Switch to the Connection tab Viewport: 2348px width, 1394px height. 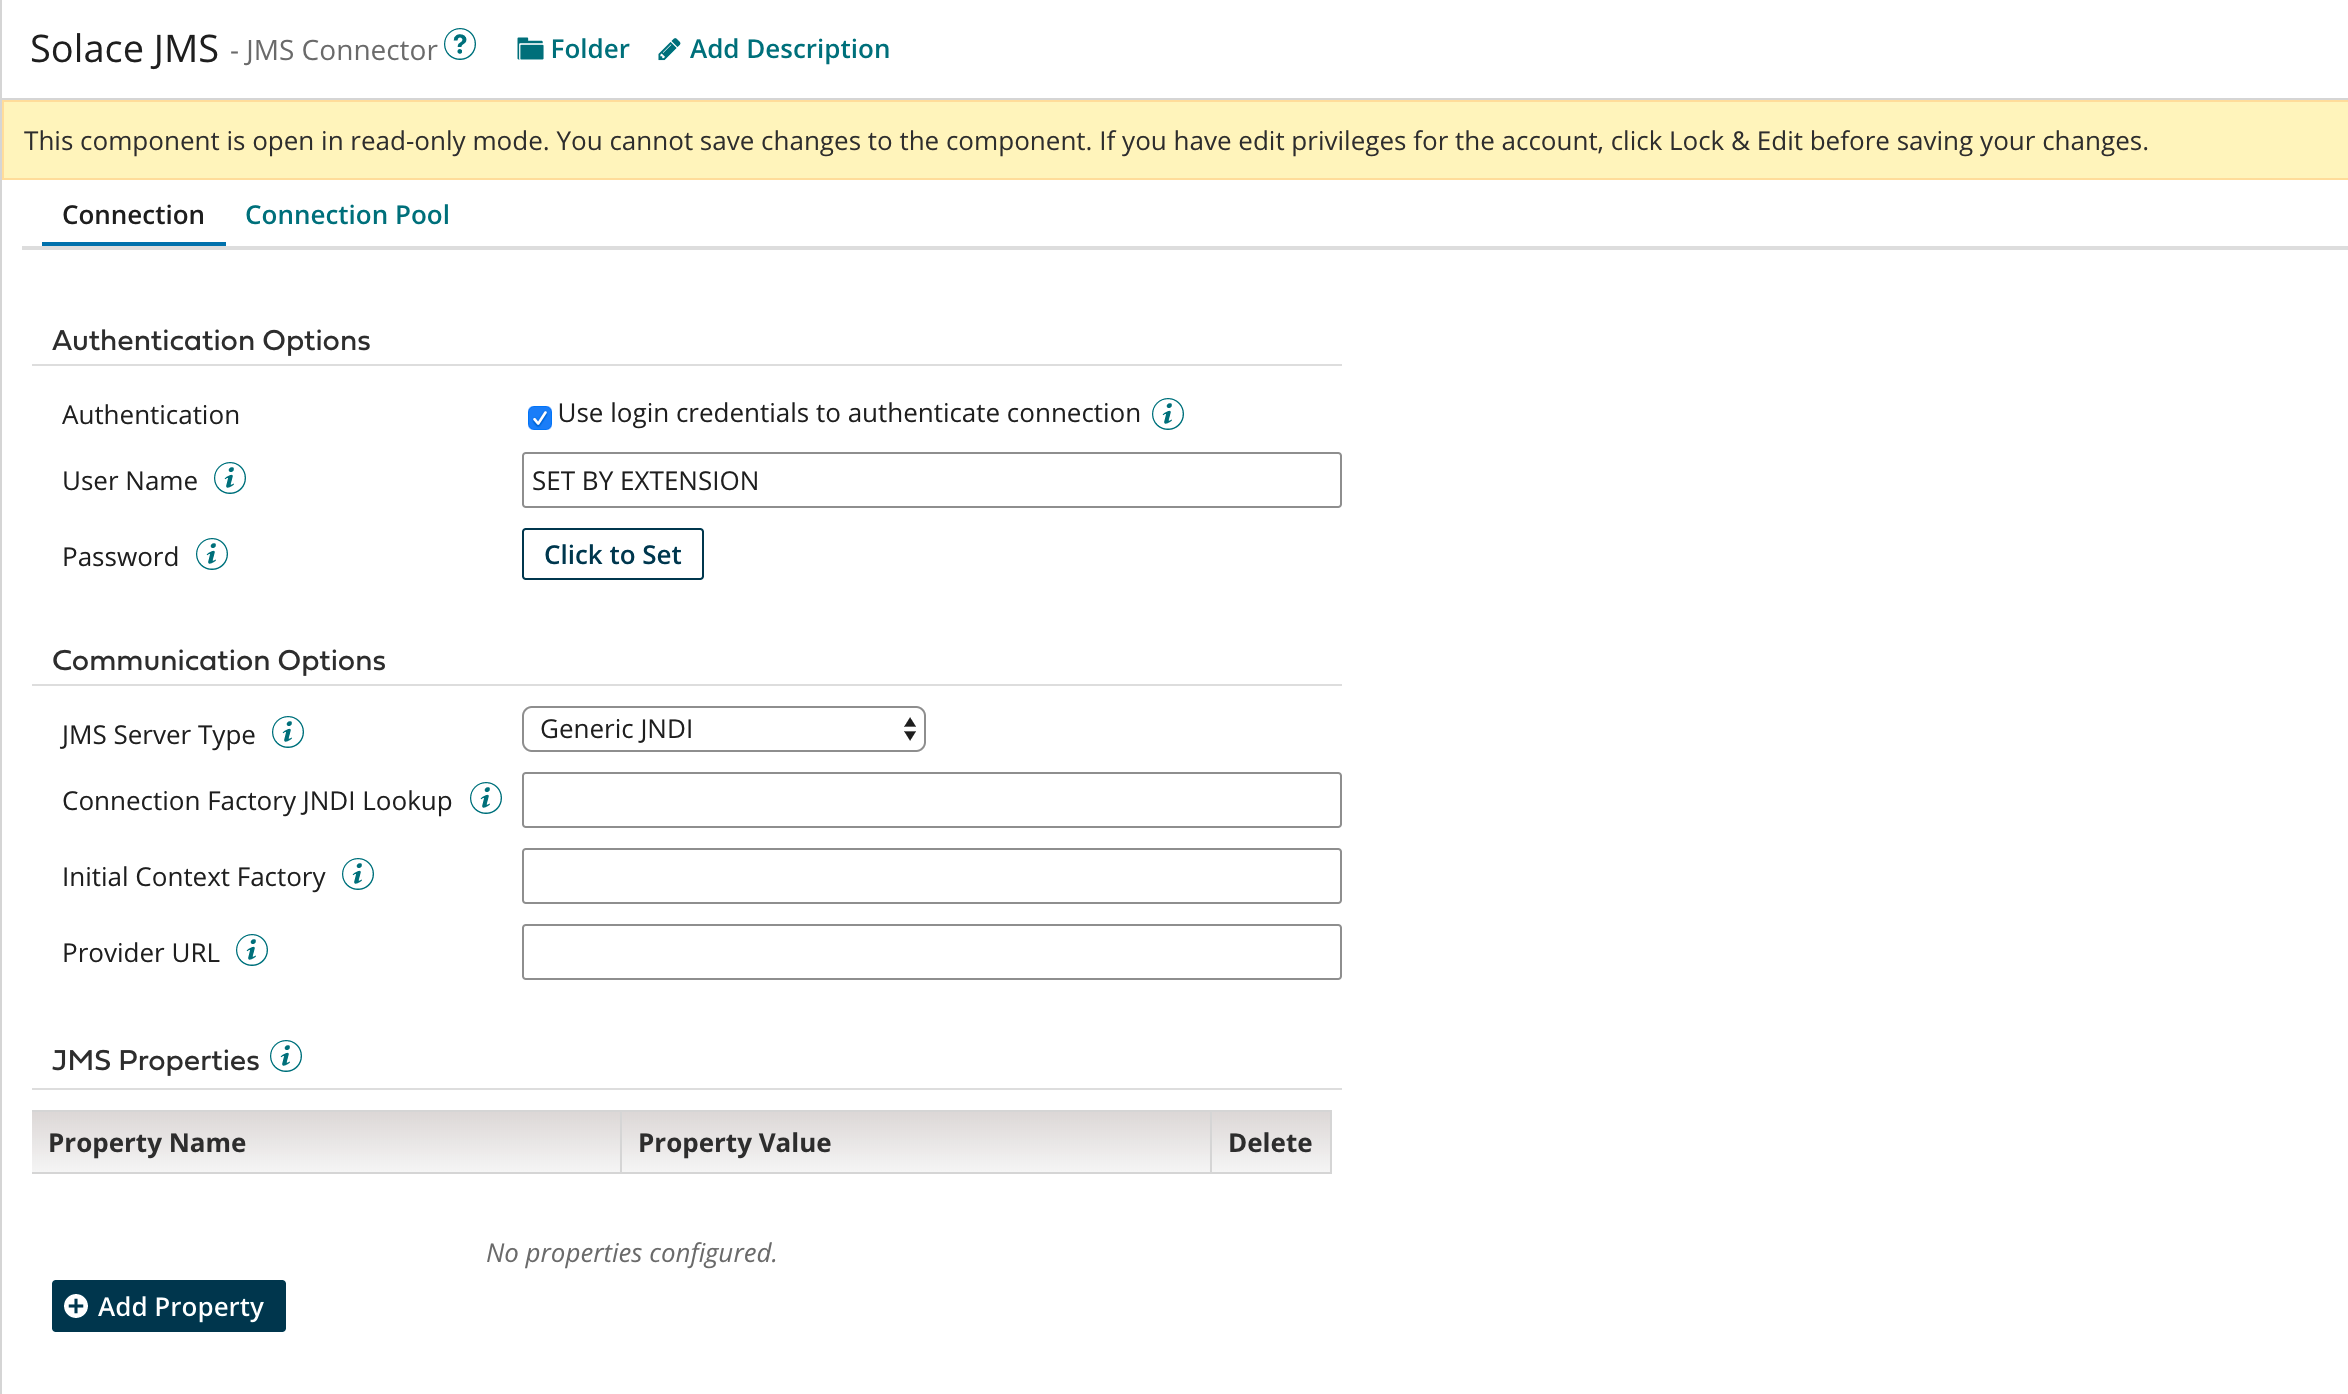[133, 215]
